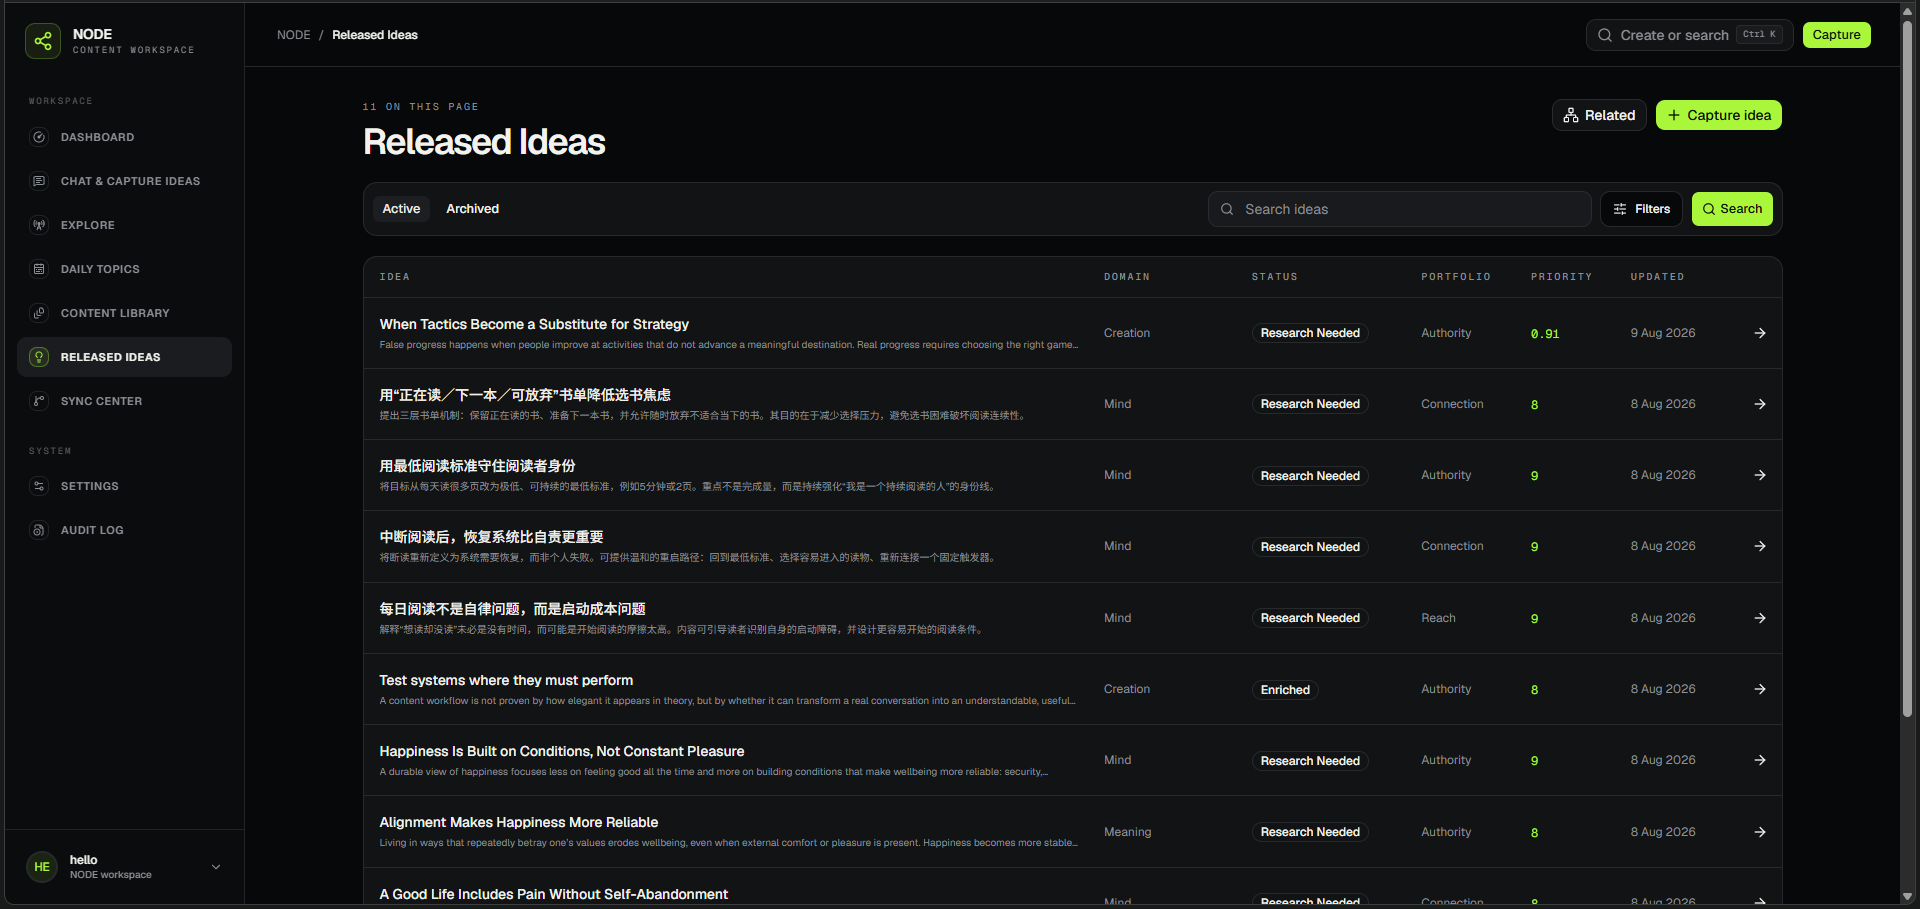Click the Search ideas input field

1399,209
